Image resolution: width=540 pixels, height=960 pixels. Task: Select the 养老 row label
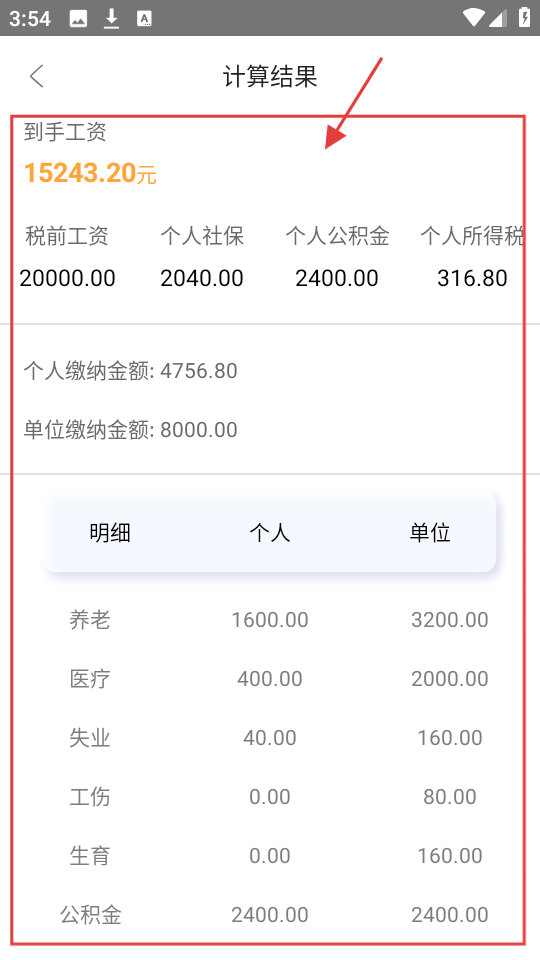[x=90, y=620]
